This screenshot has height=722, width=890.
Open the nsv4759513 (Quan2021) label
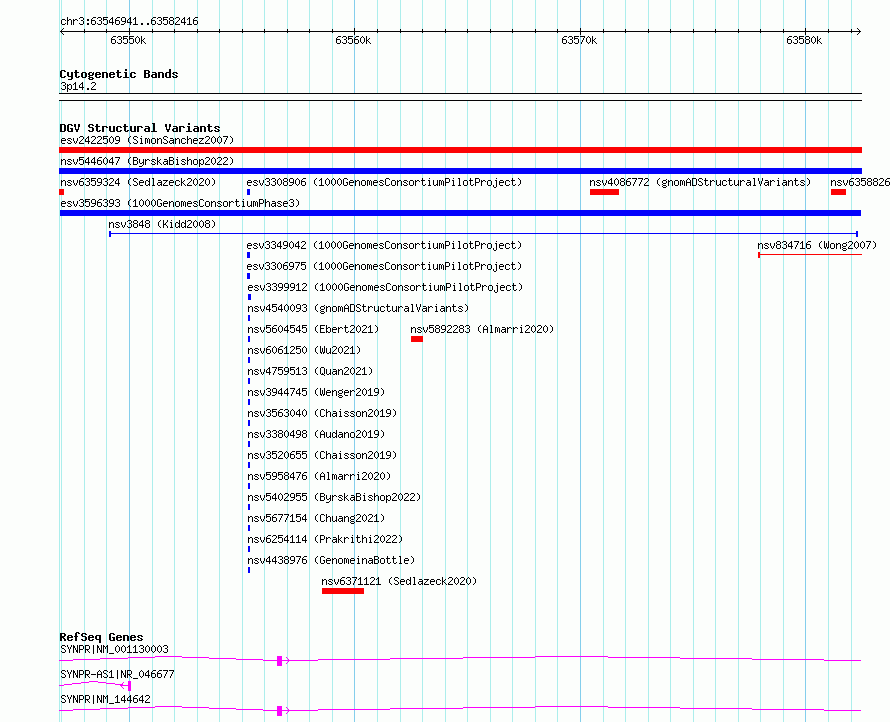tap(310, 371)
